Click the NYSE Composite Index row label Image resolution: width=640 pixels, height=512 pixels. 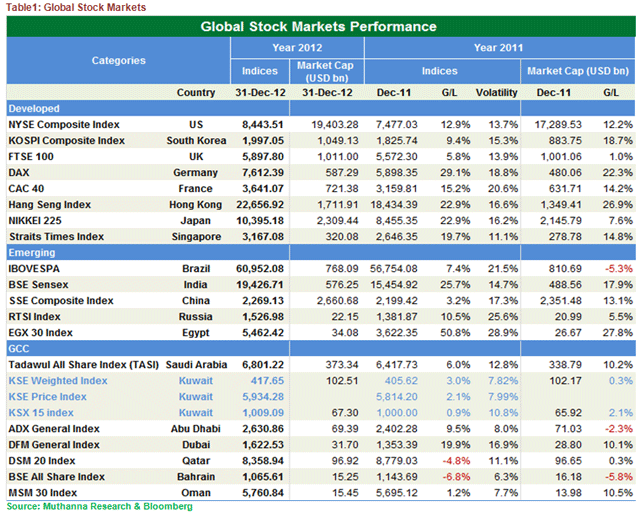tap(64, 123)
